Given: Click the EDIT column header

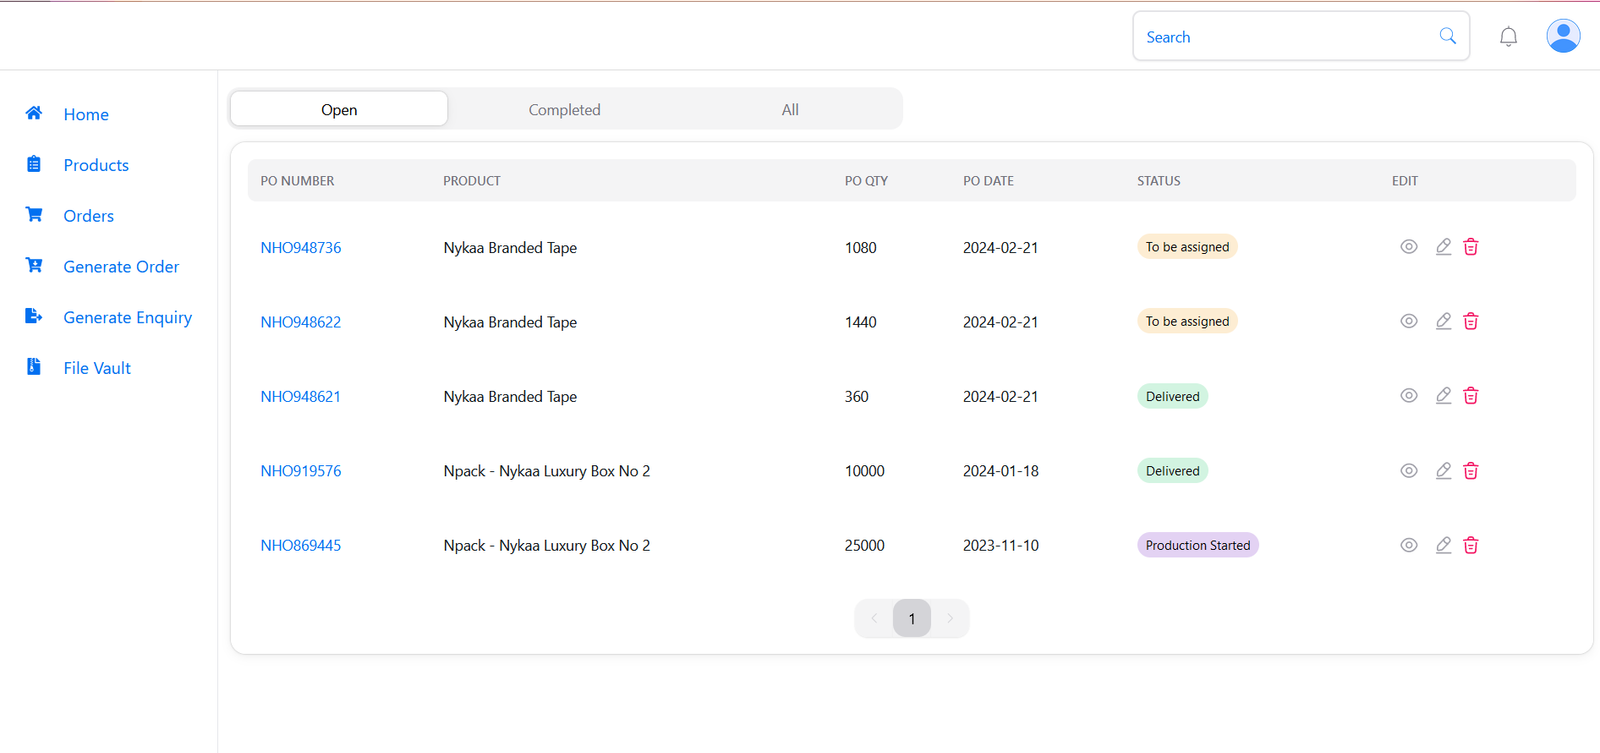Looking at the screenshot, I should (x=1405, y=181).
